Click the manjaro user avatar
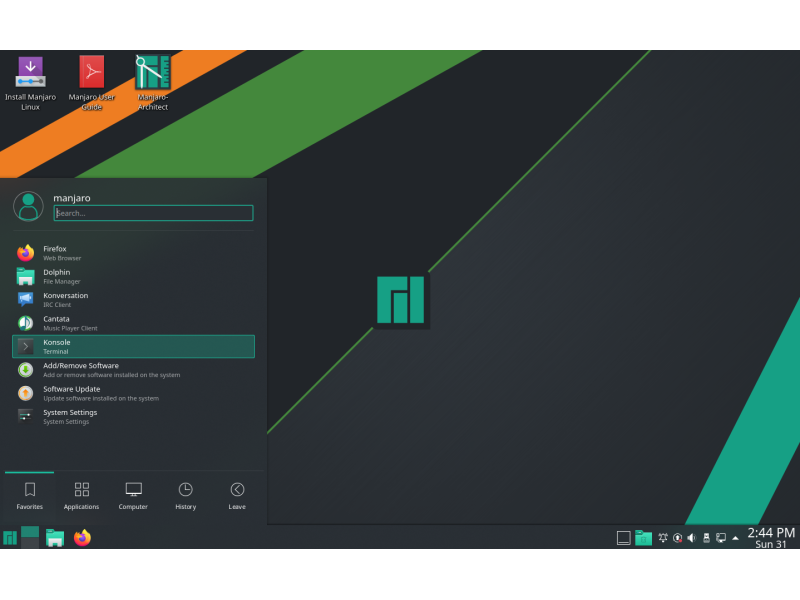 click(28, 206)
